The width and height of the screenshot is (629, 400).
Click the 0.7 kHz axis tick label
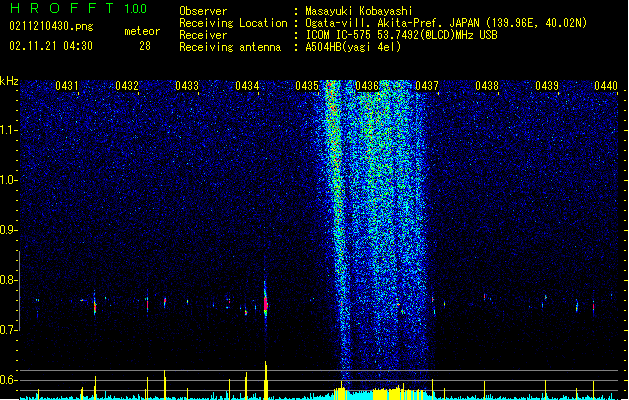point(9,330)
